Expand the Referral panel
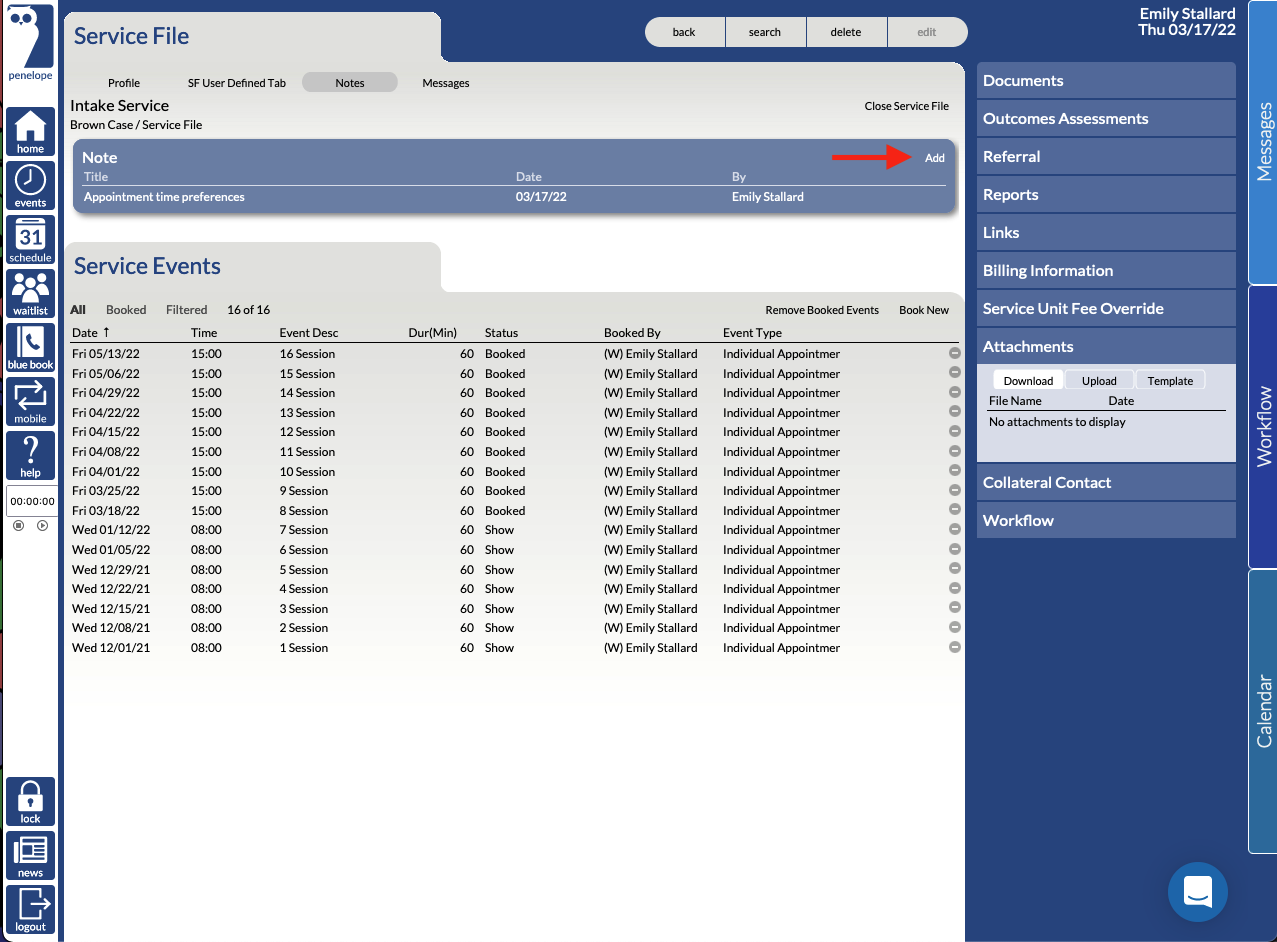 (1106, 157)
